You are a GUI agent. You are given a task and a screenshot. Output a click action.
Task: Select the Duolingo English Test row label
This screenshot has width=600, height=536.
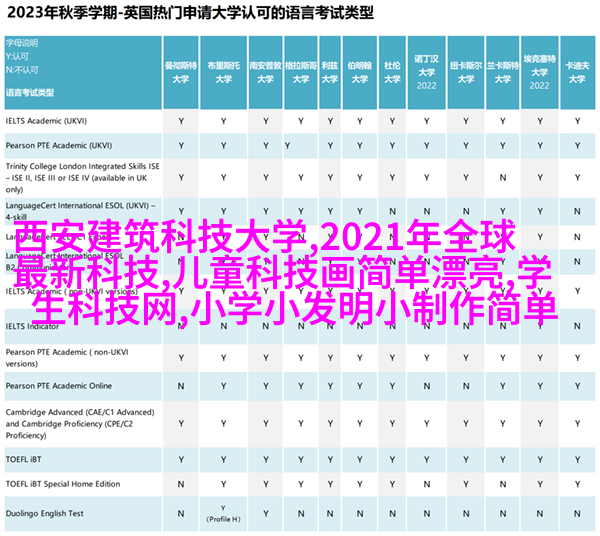click(44, 513)
